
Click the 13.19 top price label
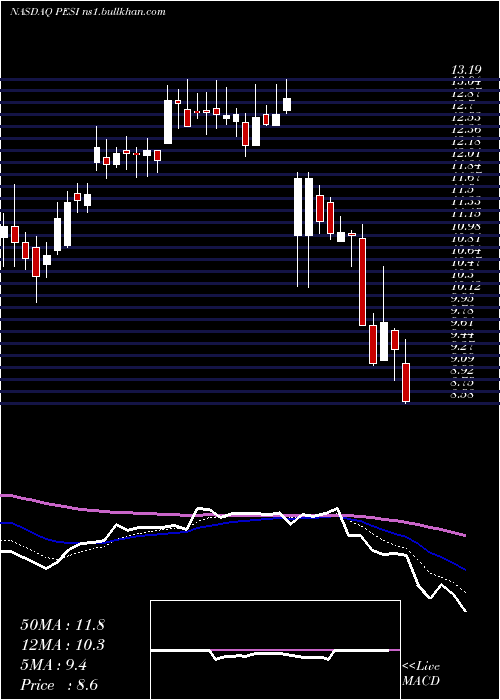pos(466,70)
